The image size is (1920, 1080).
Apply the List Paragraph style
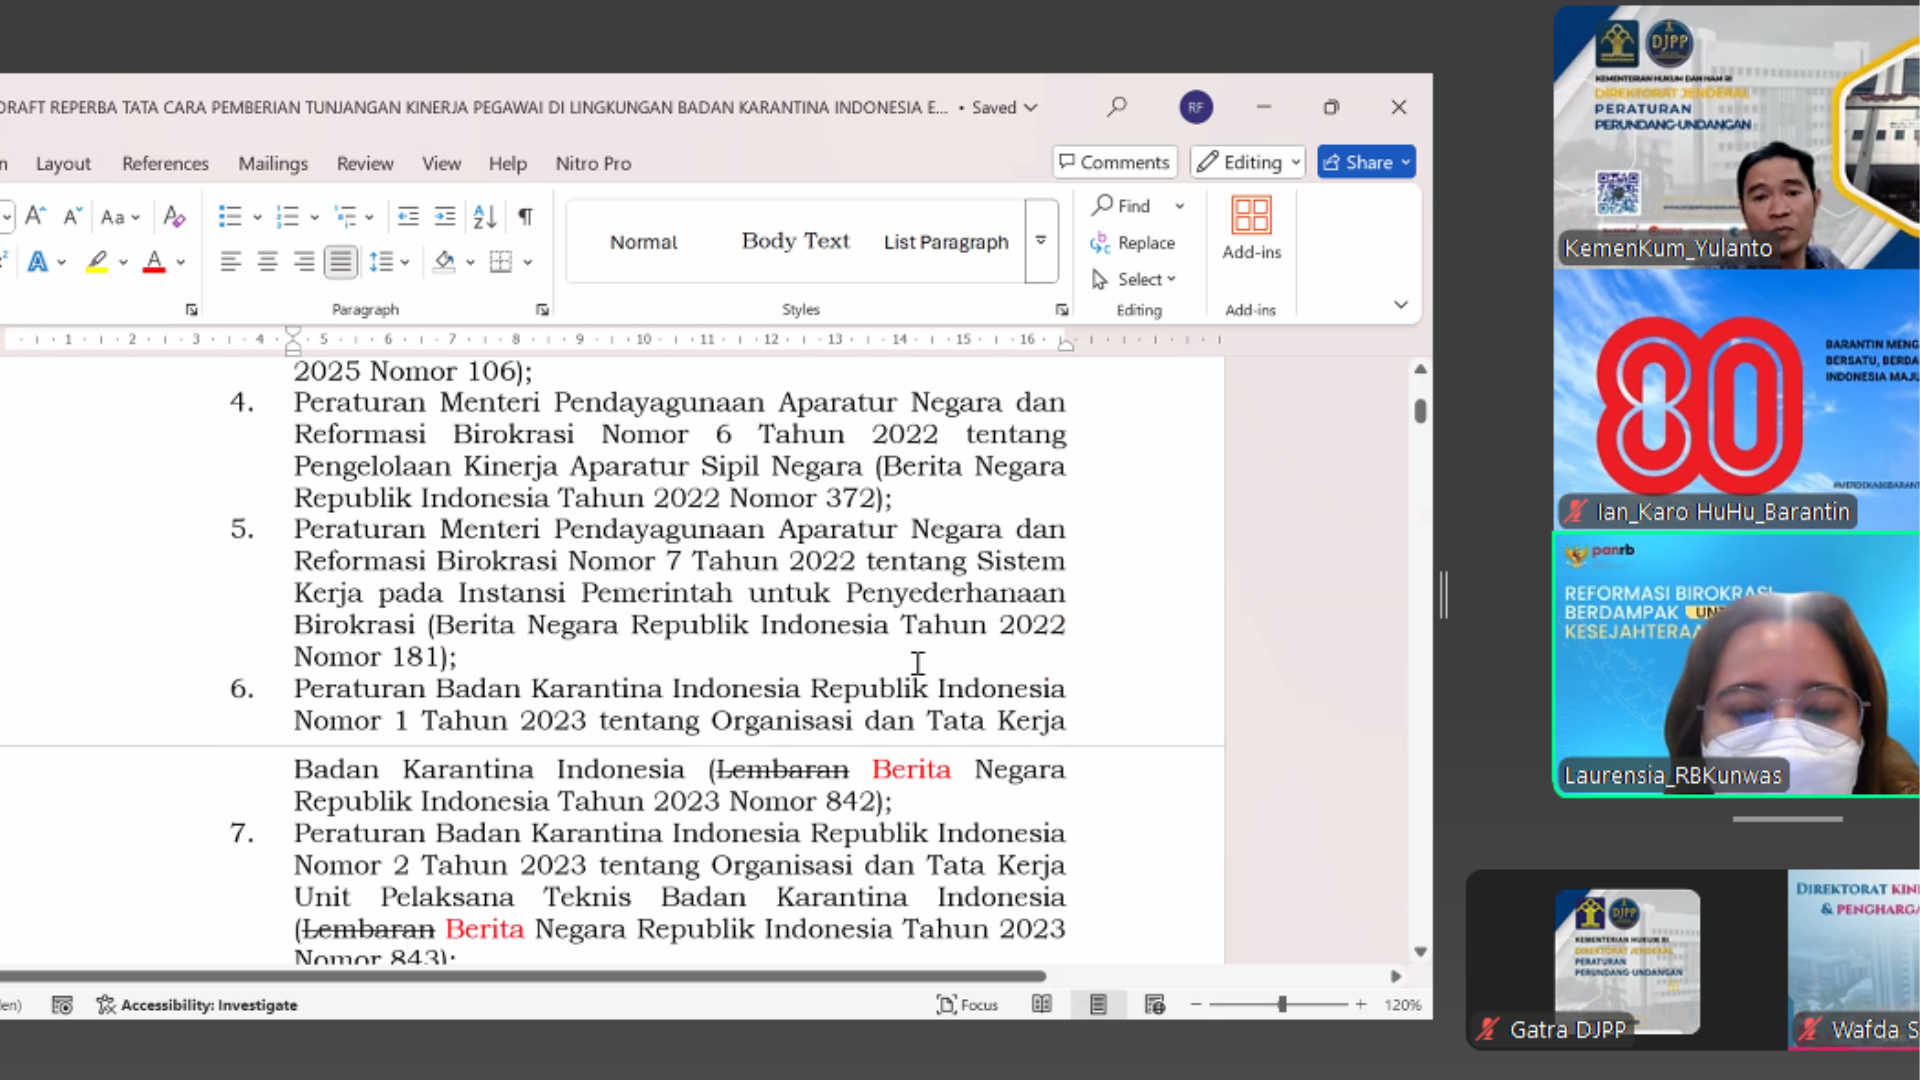click(946, 242)
